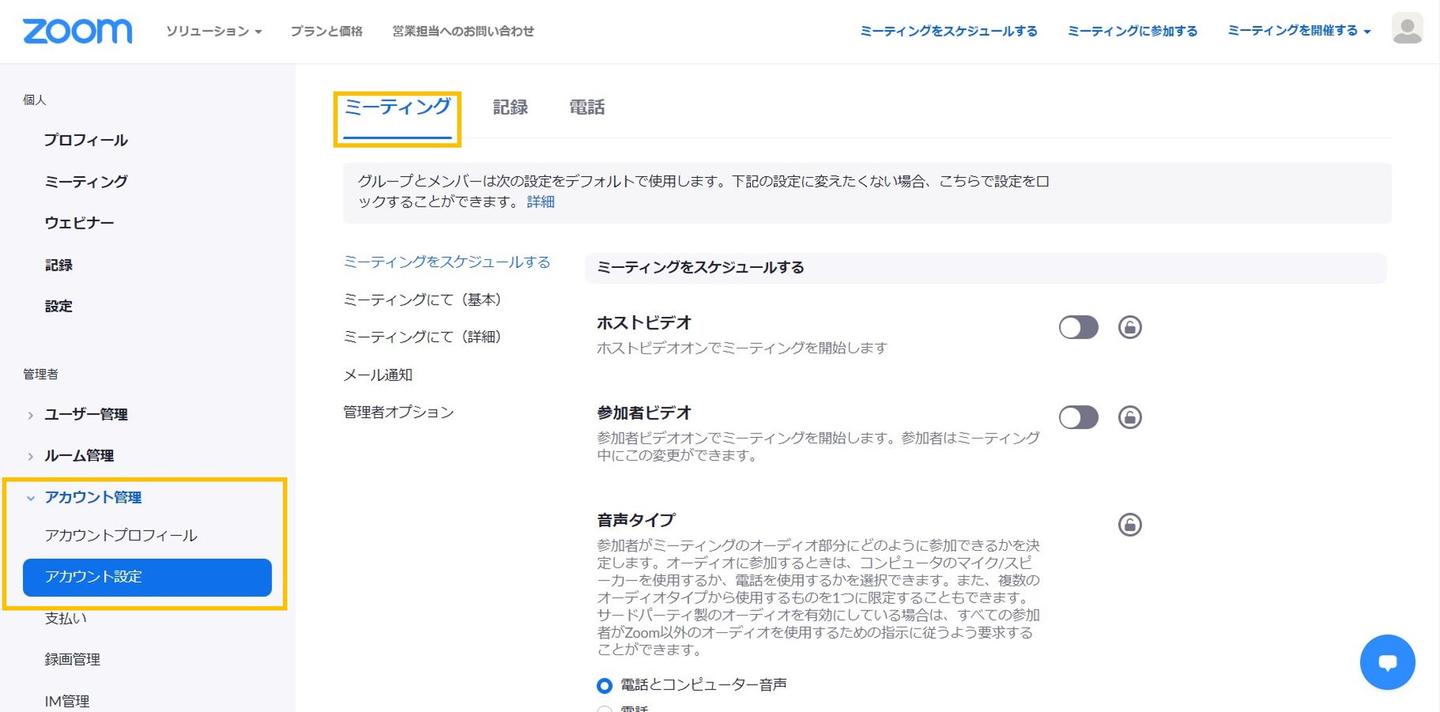The height and width of the screenshot is (712, 1440).
Task: Open the blue chat support bubble
Action: point(1387,662)
